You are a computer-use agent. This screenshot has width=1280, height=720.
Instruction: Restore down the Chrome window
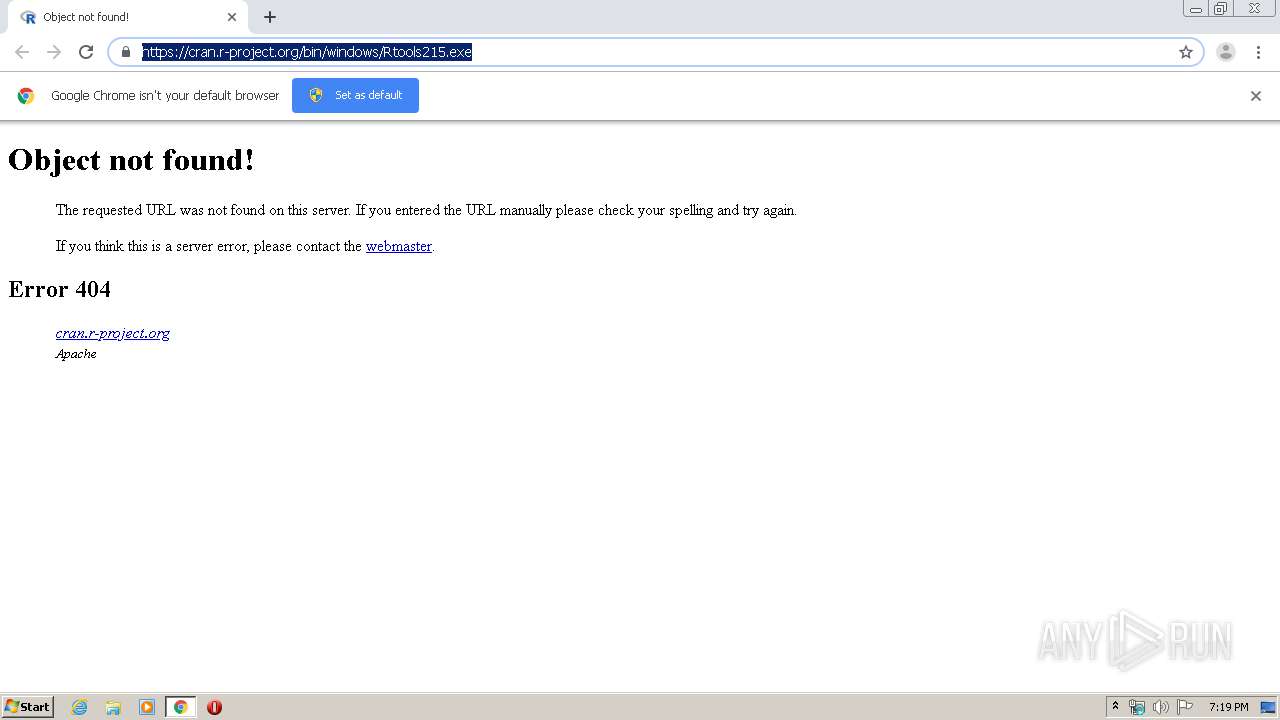(x=1221, y=9)
